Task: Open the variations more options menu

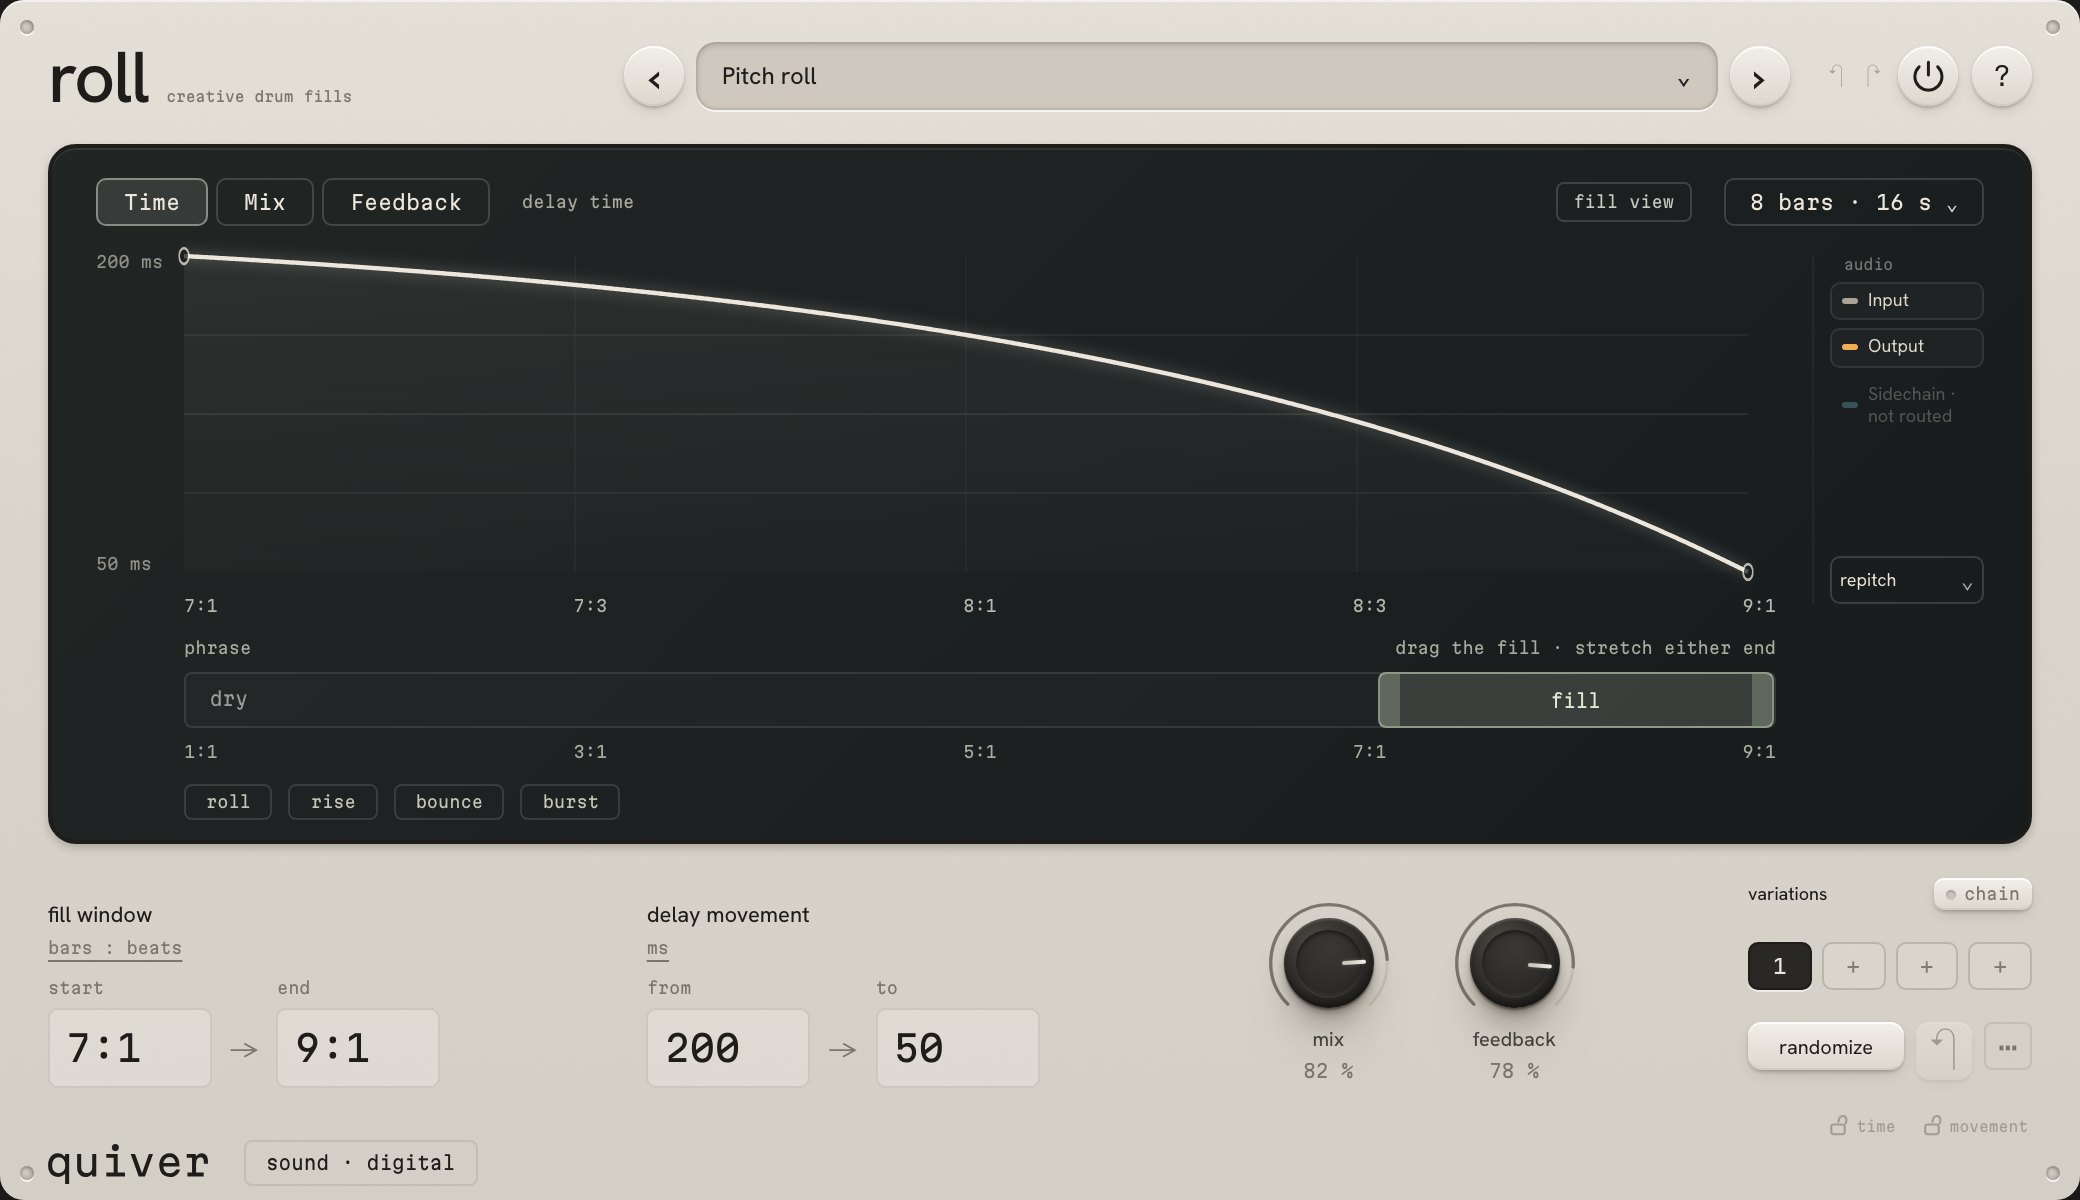Action: (2007, 1047)
